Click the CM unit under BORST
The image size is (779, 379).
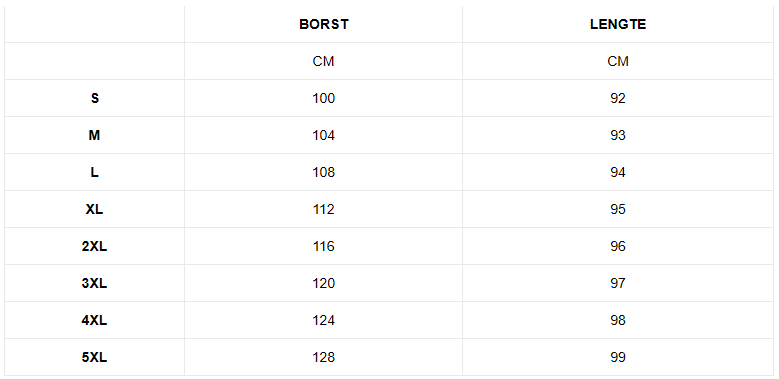click(323, 61)
